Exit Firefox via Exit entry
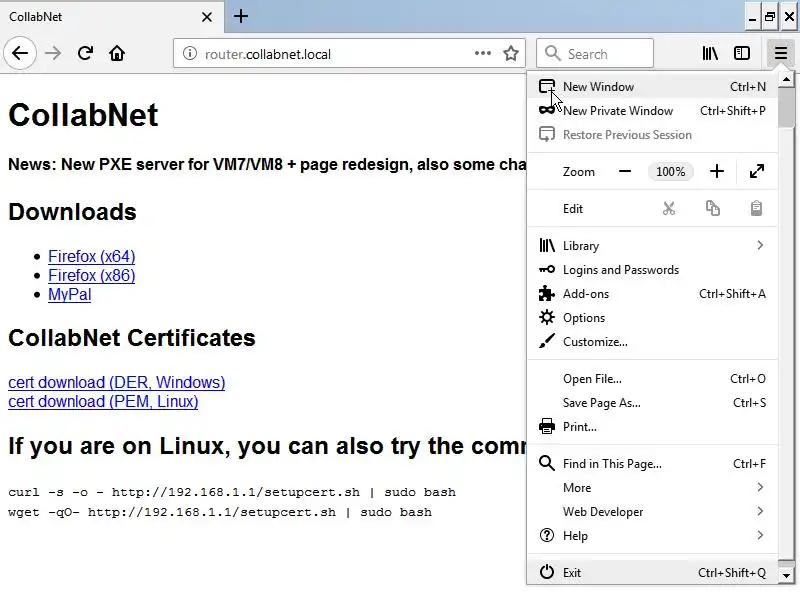800x600 pixels. (x=653, y=572)
